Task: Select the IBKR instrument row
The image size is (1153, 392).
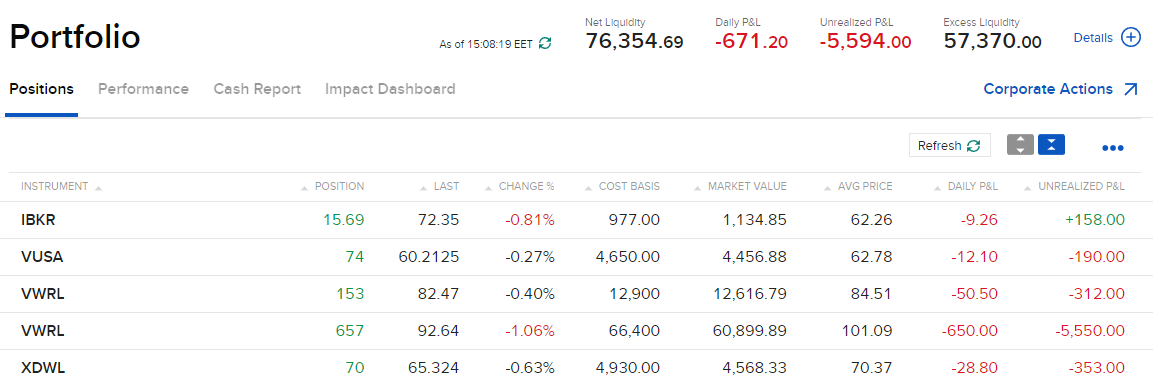Action: 576,220
